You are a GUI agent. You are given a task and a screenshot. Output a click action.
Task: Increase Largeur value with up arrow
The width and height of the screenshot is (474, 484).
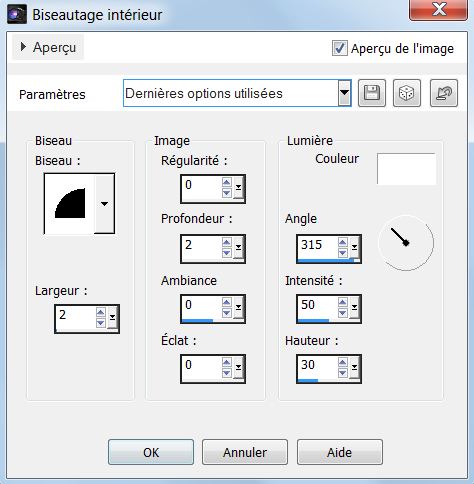pos(101,312)
